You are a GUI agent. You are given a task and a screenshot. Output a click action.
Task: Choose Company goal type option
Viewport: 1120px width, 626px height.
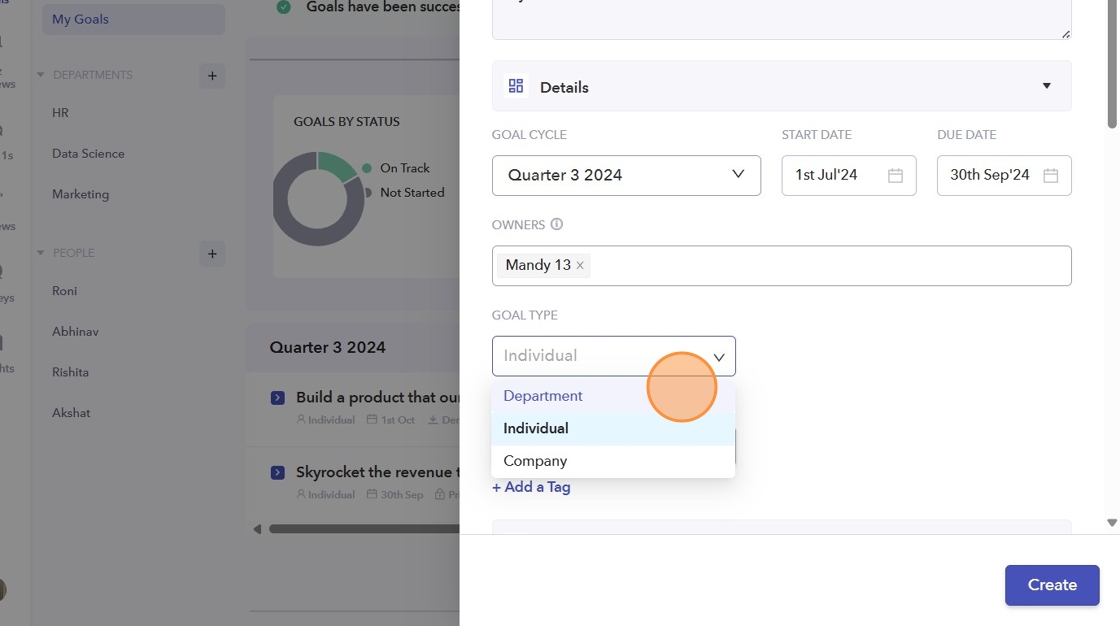[x=535, y=461]
